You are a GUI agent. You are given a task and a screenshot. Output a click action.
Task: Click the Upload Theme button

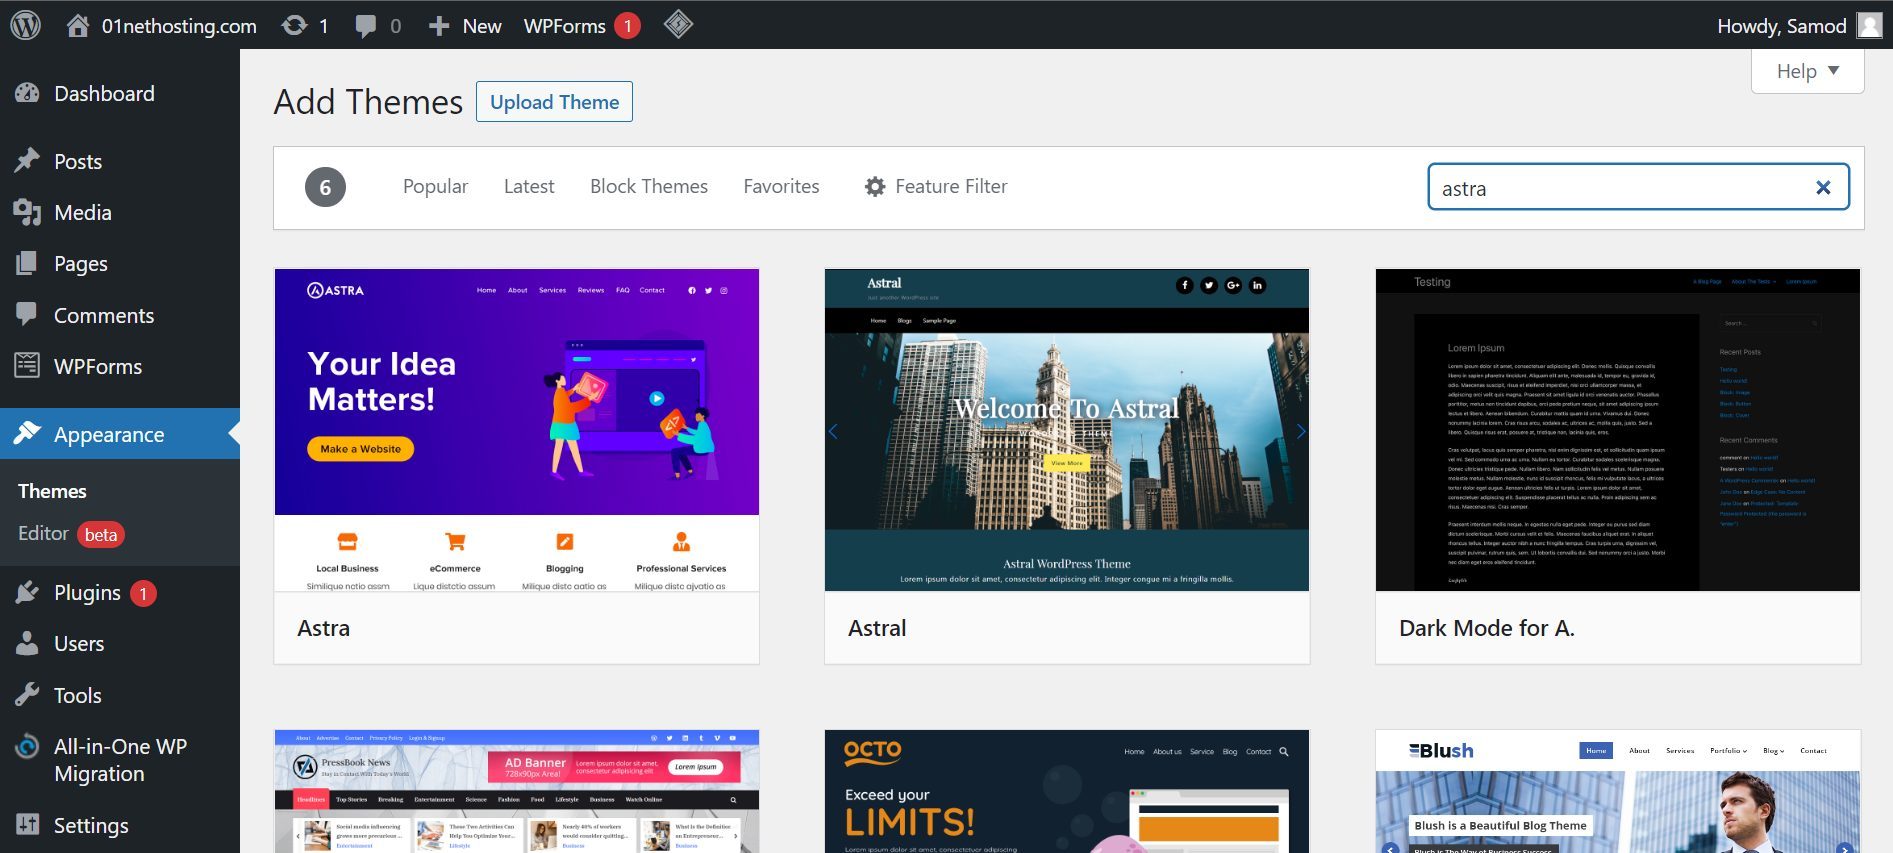(x=554, y=102)
